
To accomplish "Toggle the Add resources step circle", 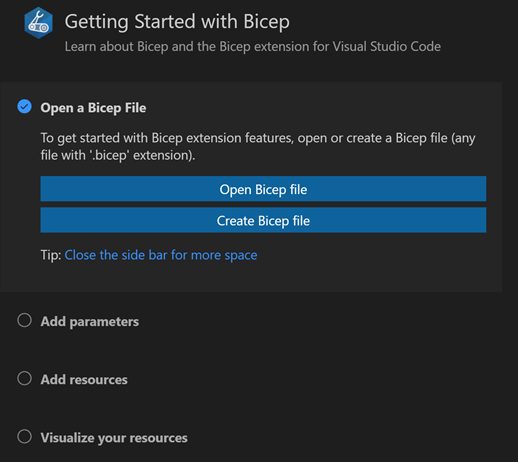I will pos(24,378).
